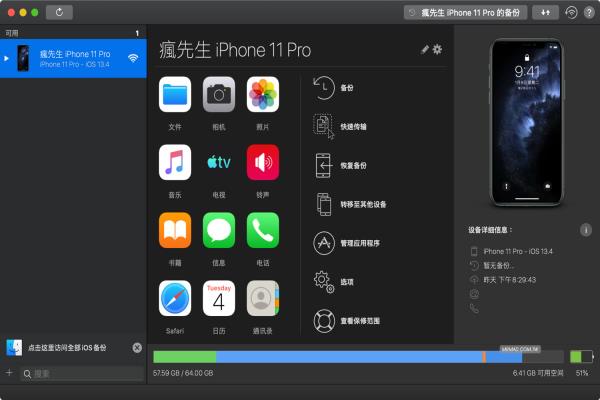
Task: Click the Wi-Fi connection toolbar icon
Action: pyautogui.click(x=571, y=13)
